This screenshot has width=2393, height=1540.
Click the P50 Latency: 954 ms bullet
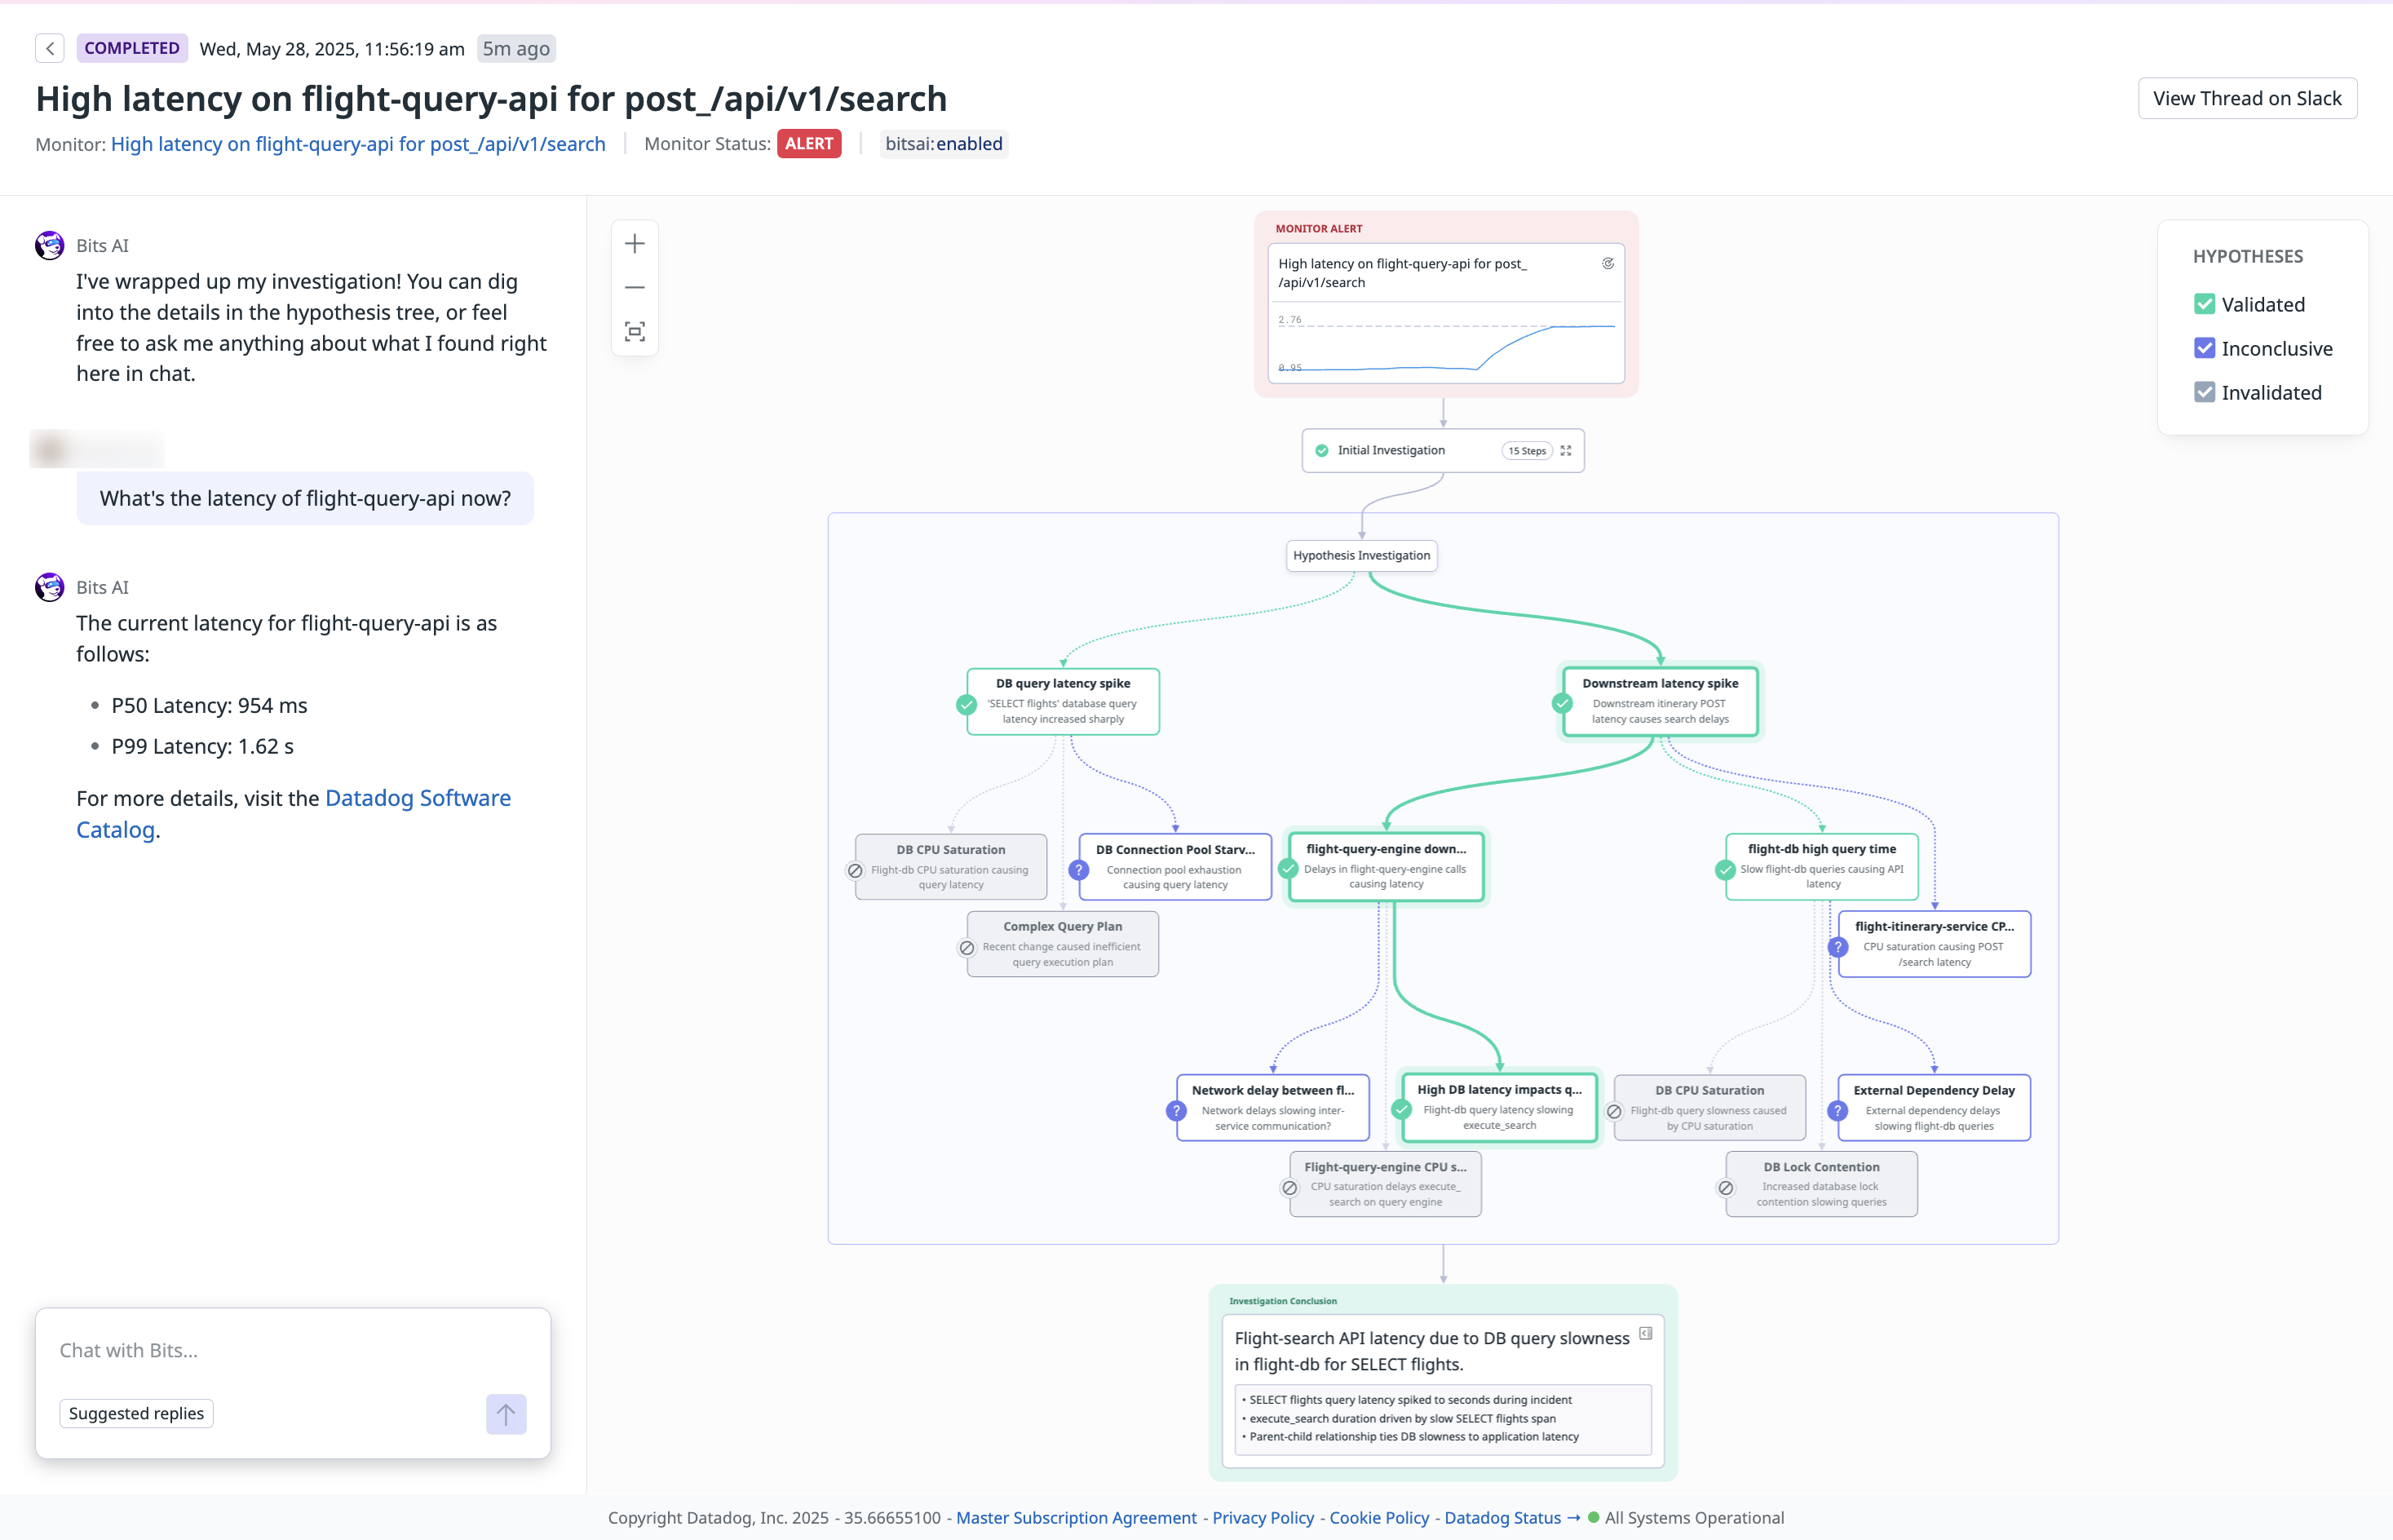[x=209, y=706]
